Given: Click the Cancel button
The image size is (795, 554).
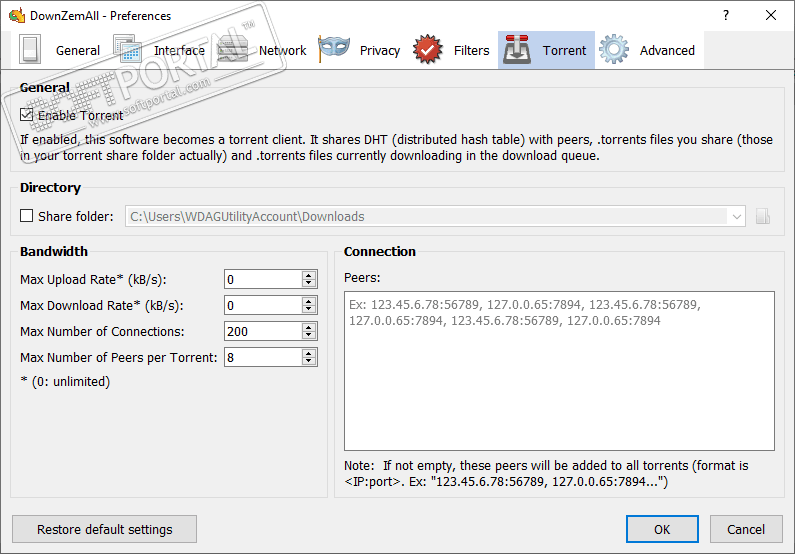Looking at the screenshot, I should tap(746, 529).
